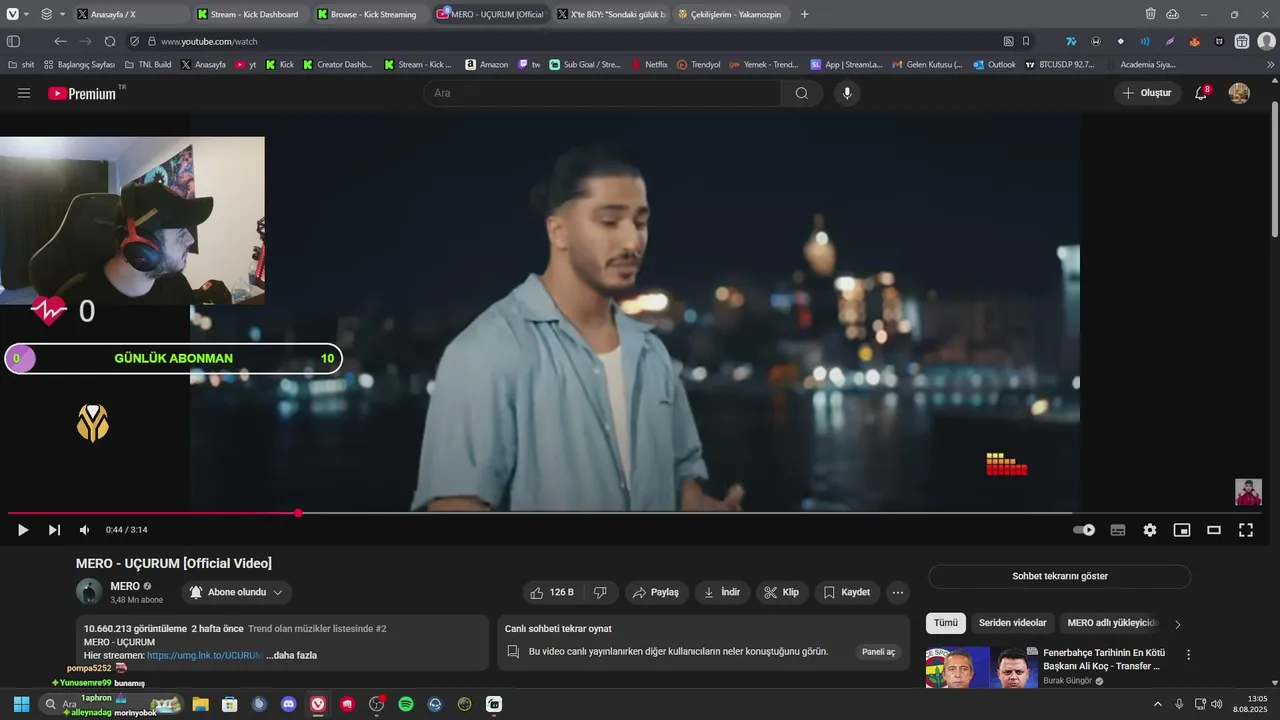Toggle theater mode
The height and width of the screenshot is (720, 1280).
[1214, 530]
